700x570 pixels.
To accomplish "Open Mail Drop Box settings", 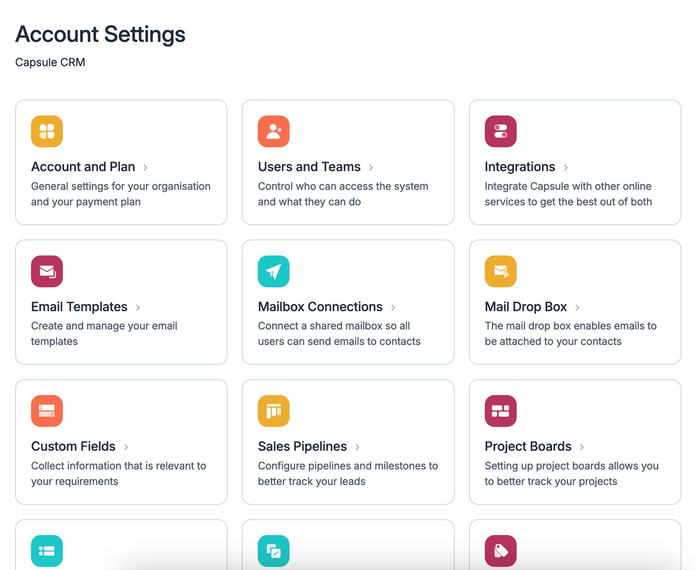I will coord(525,307).
